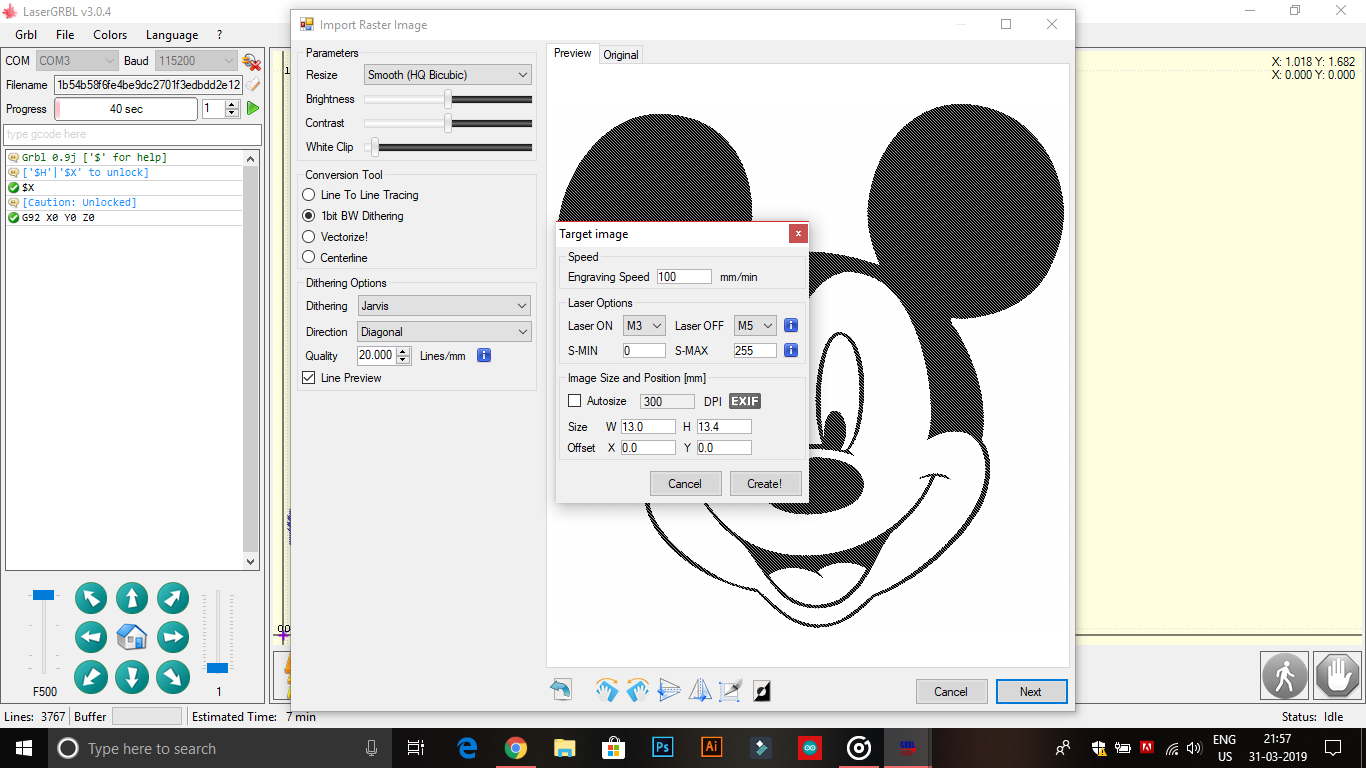Click the Flip Vertical icon

pos(668,689)
